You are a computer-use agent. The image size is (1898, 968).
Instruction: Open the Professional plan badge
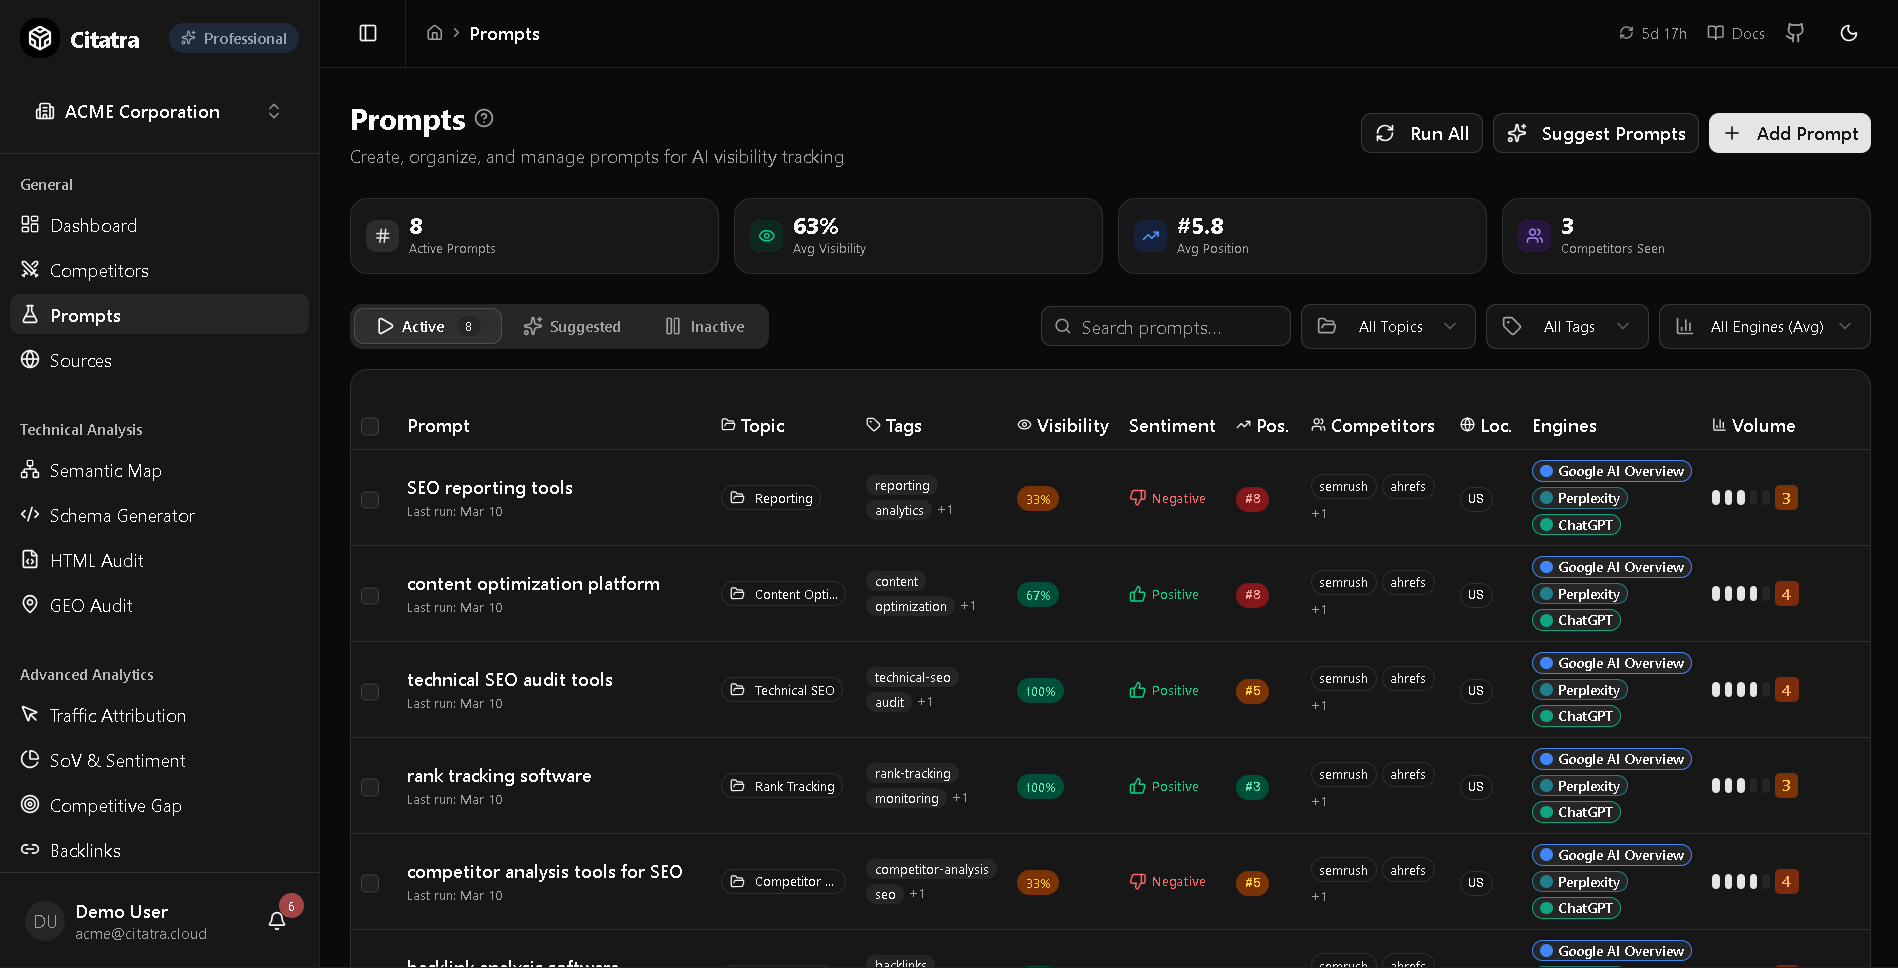pos(234,38)
